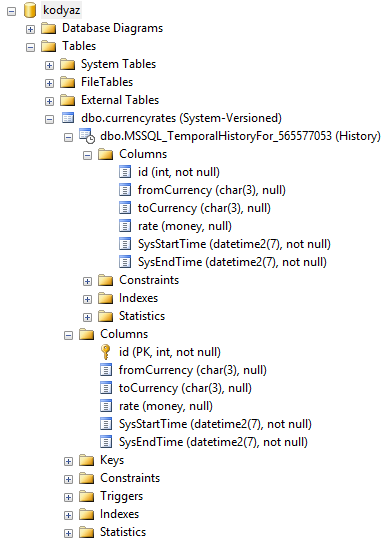This screenshot has height=541, width=386.
Task: Click the System Tables folder icon
Action: point(68,64)
